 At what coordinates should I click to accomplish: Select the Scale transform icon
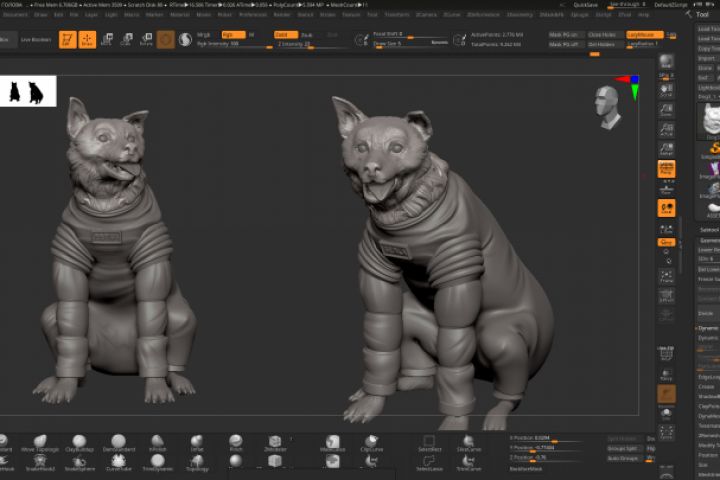(x=127, y=40)
